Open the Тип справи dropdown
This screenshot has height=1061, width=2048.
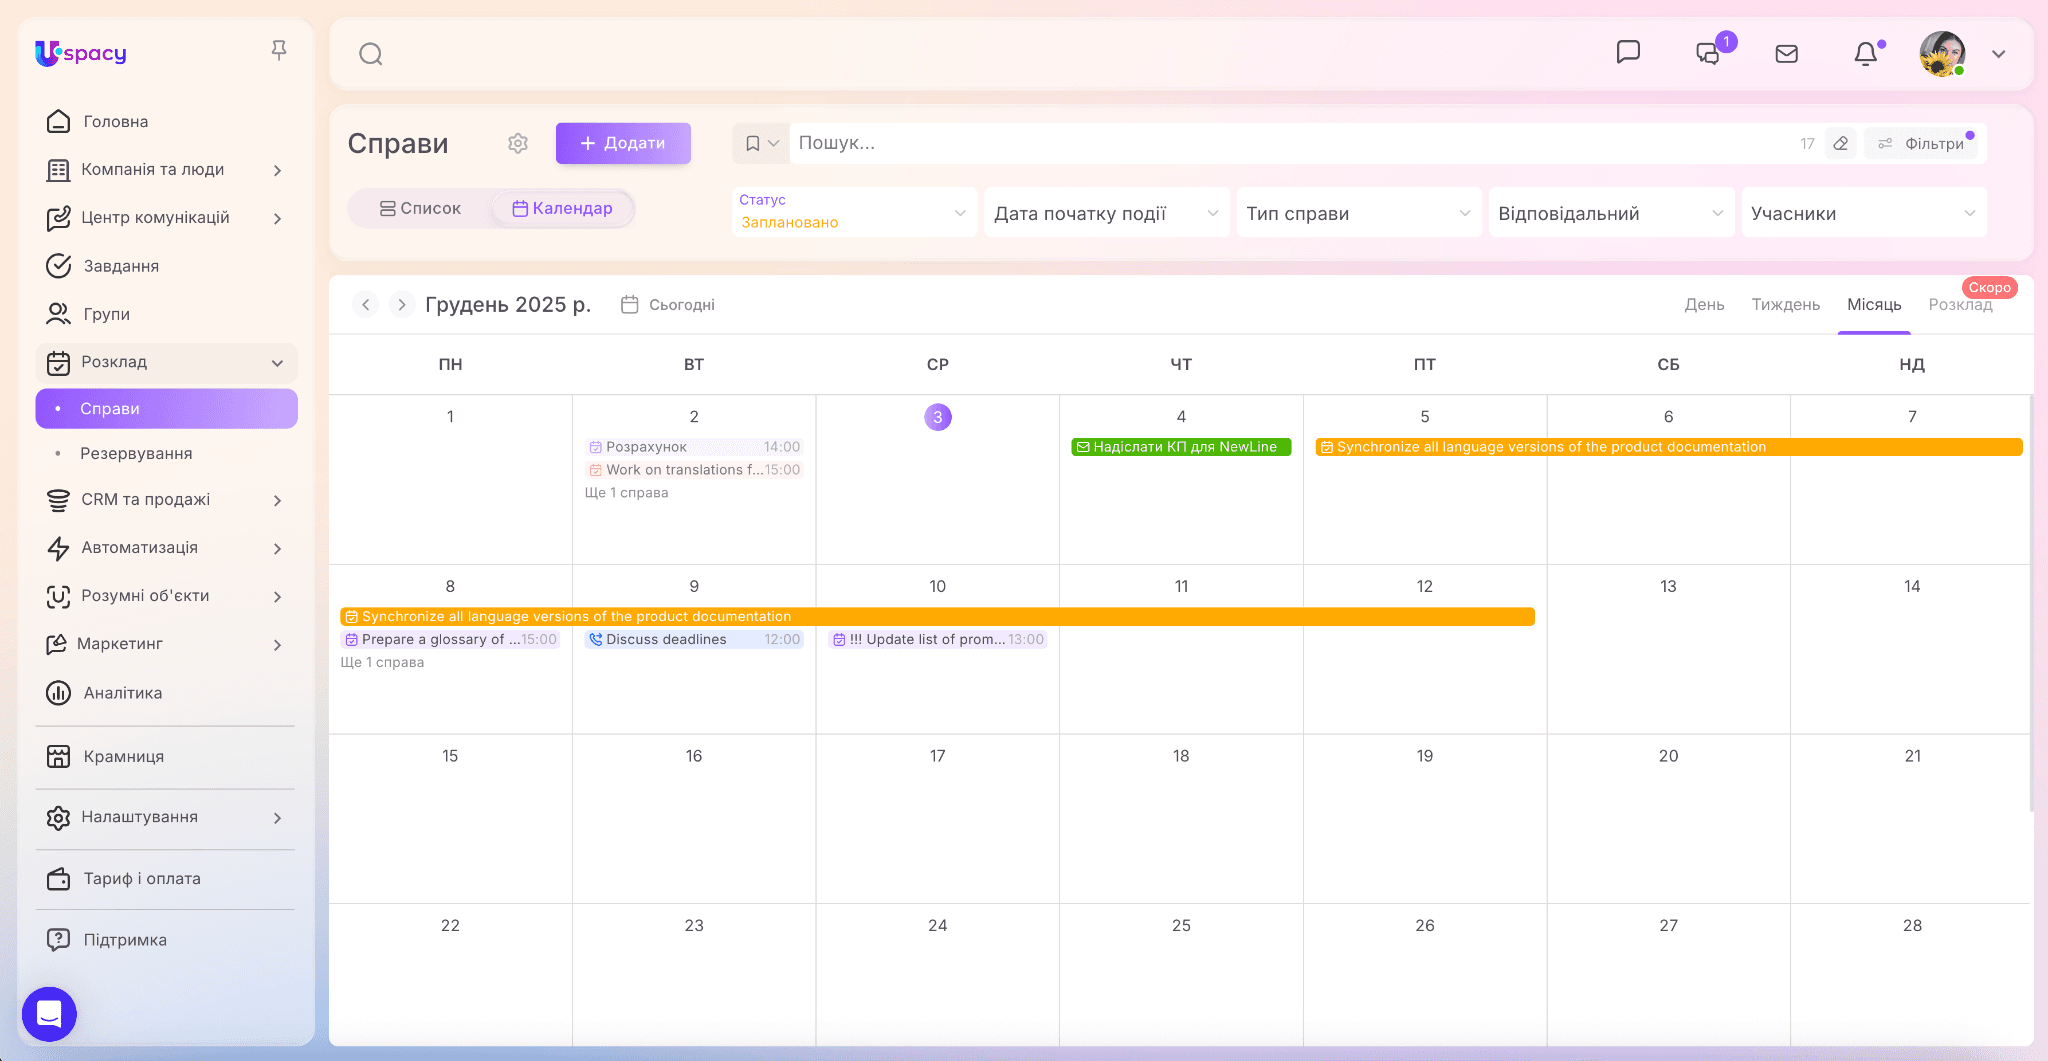[1359, 212]
